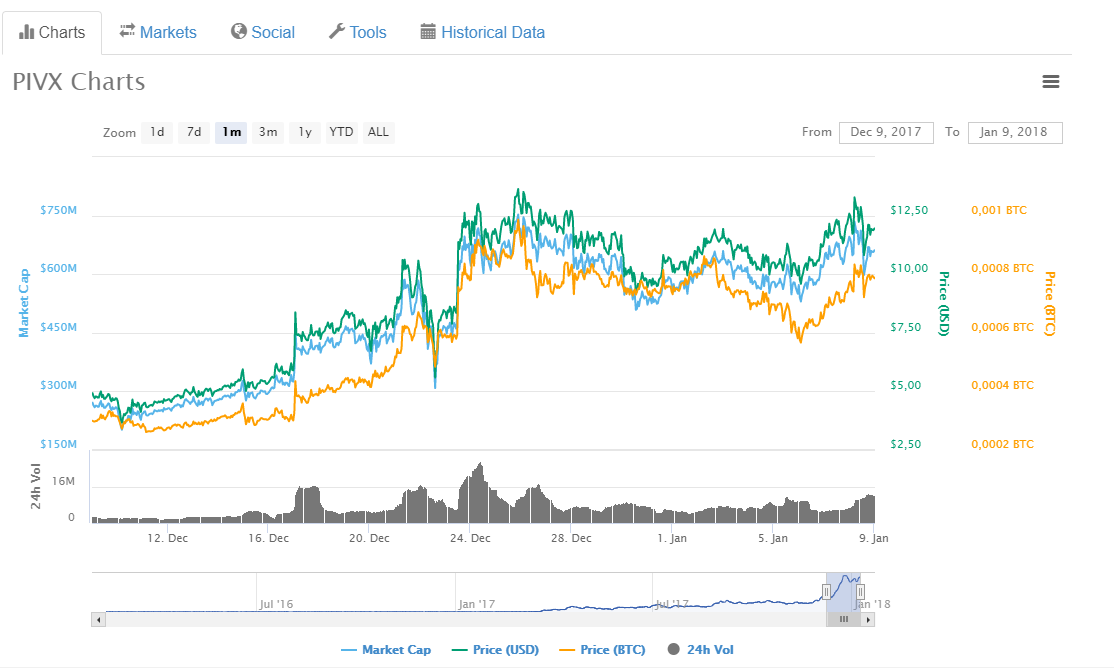Switch to the Markets tab
The width and height of the screenshot is (1114, 668).
point(158,32)
